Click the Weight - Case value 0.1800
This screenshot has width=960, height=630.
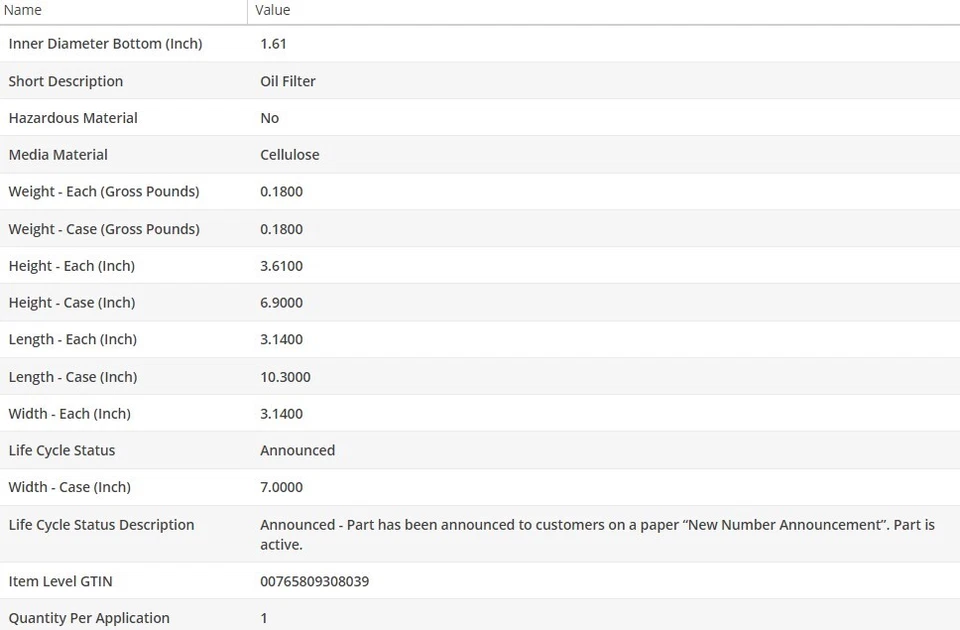click(282, 229)
